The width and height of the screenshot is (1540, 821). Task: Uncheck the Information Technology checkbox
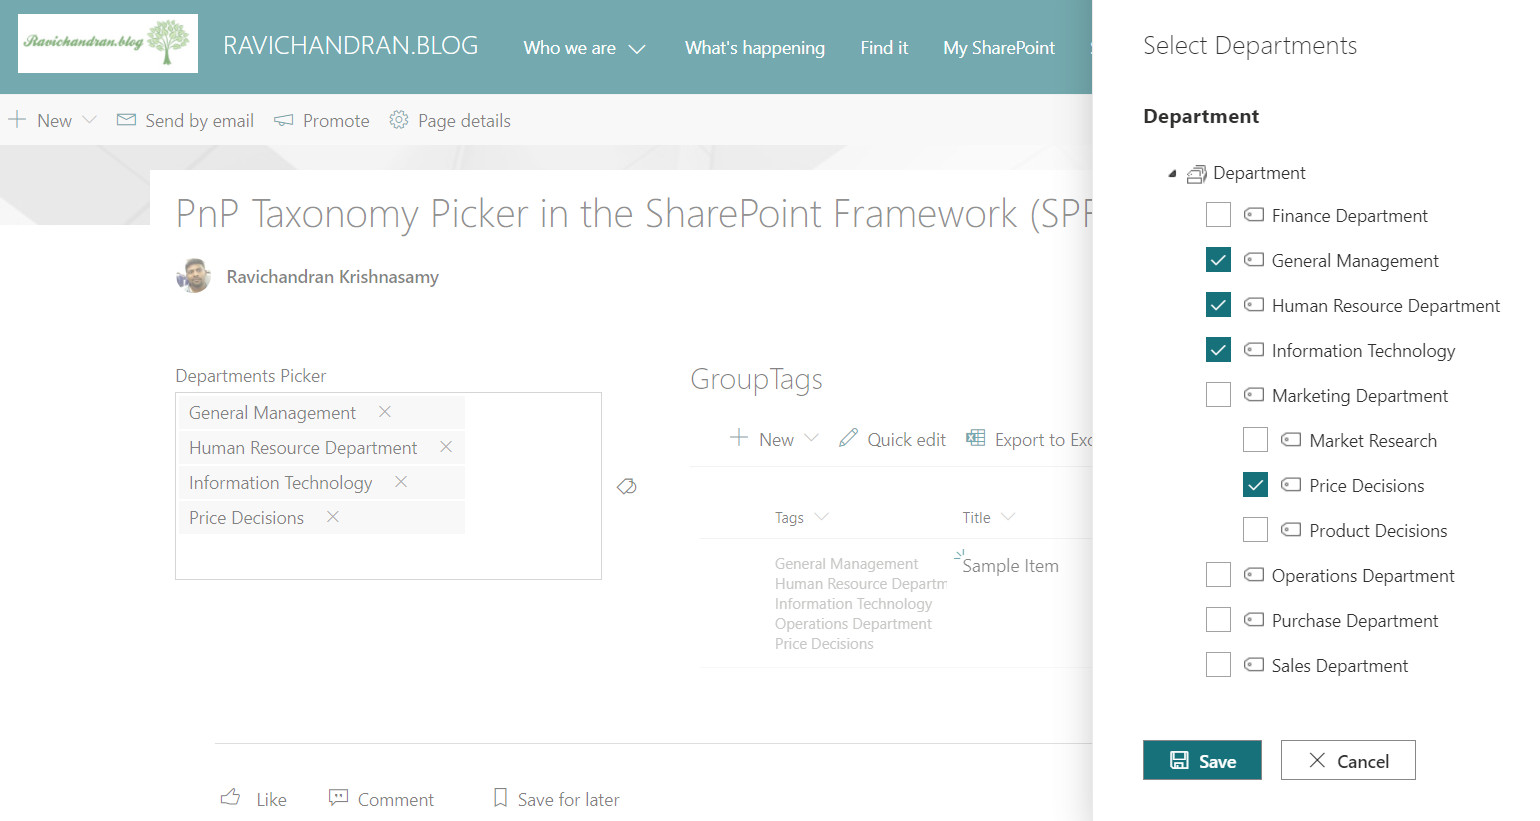tap(1218, 350)
